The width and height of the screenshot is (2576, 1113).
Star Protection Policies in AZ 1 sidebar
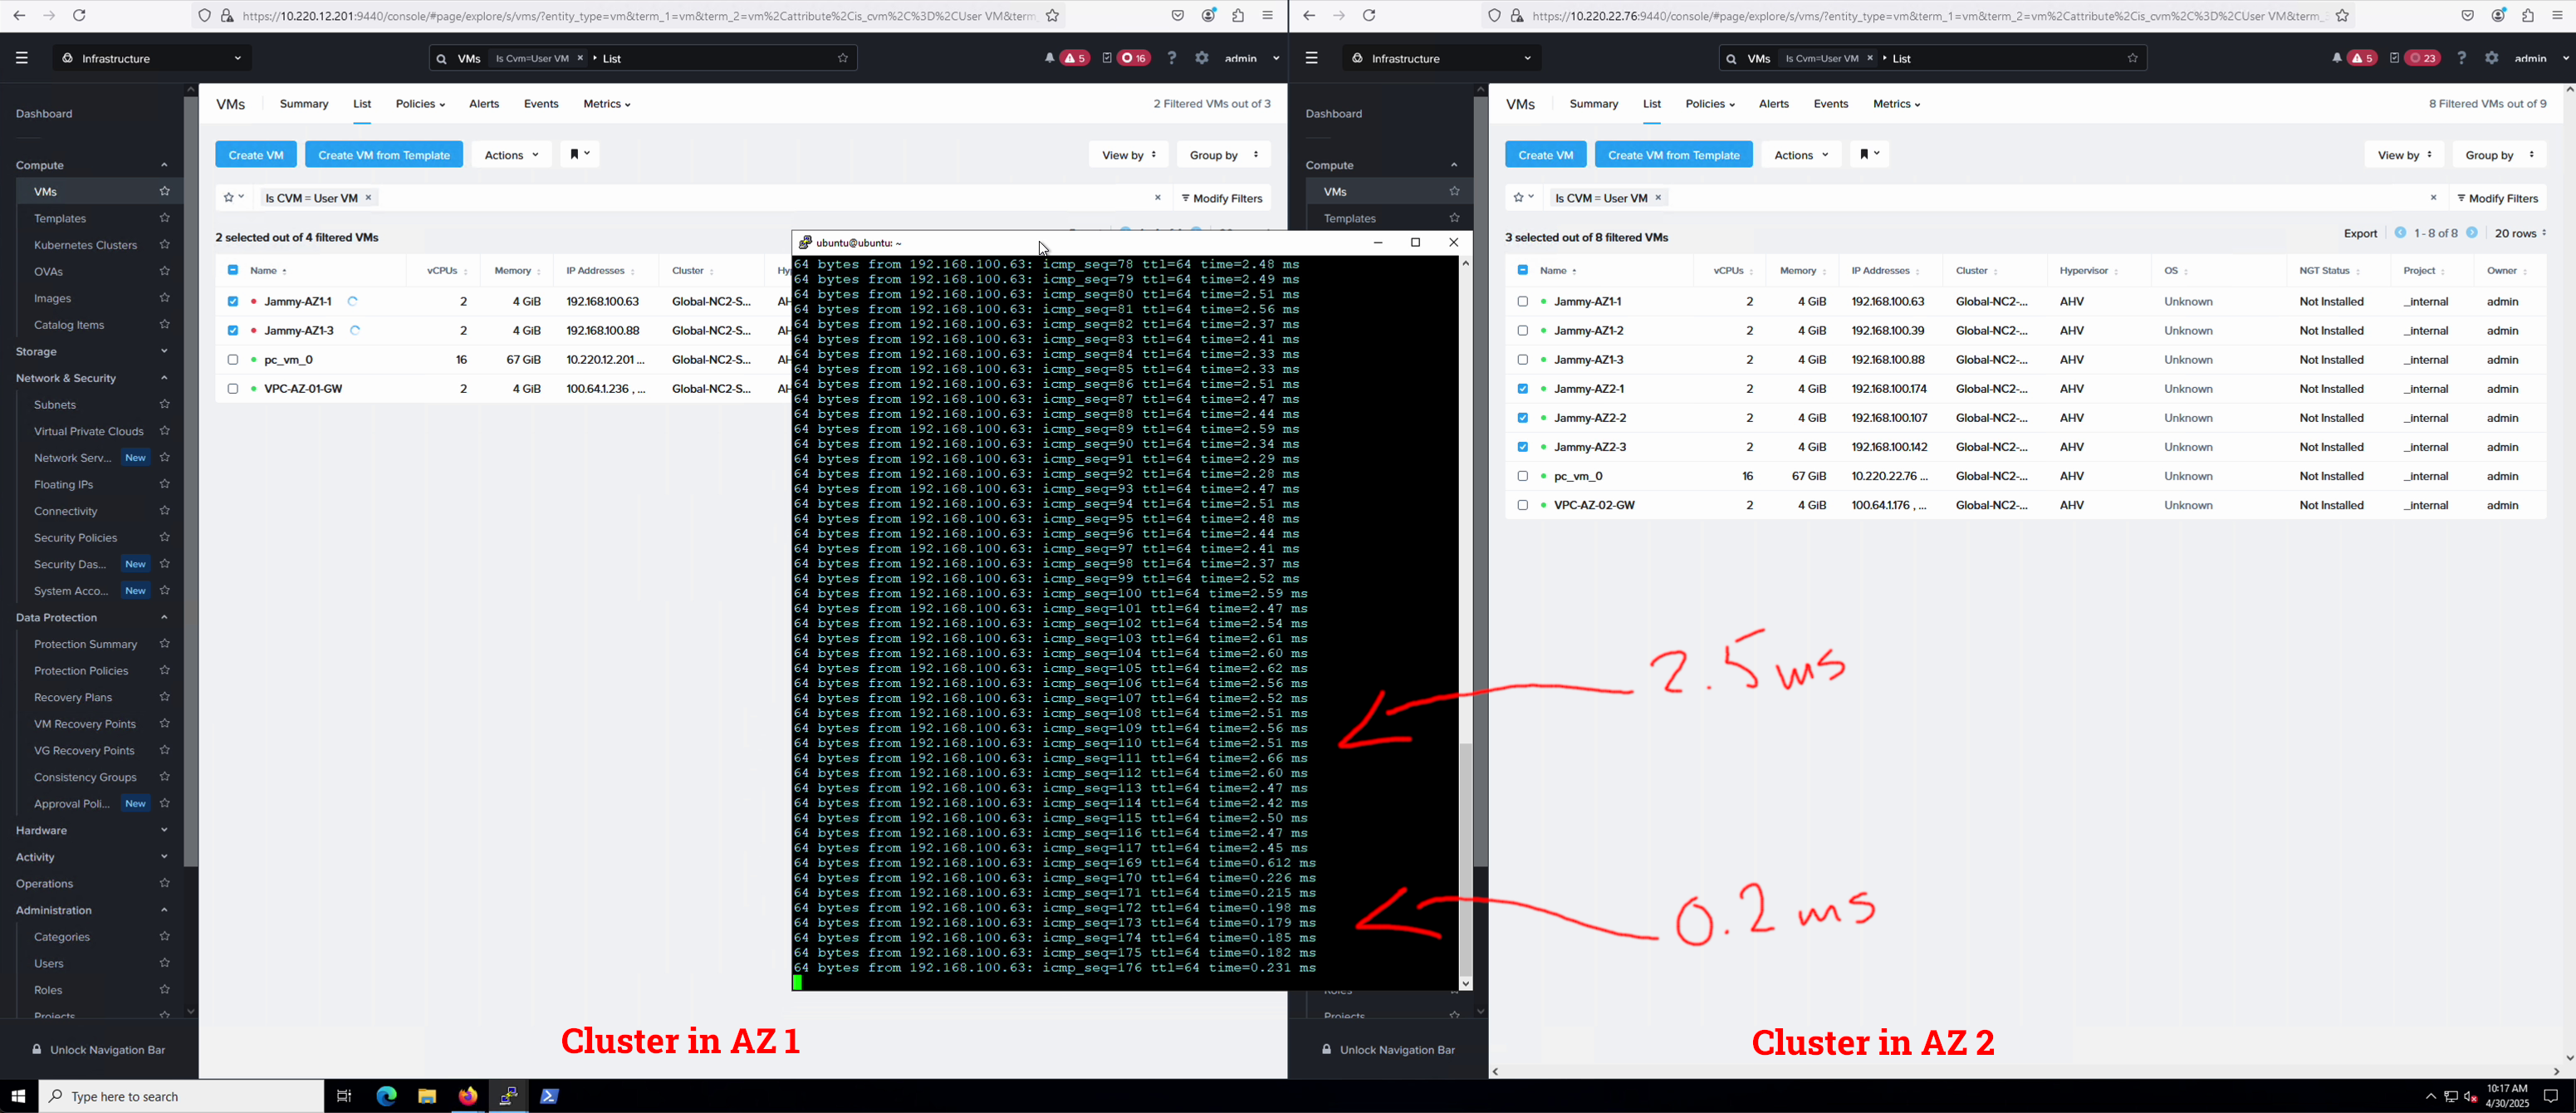pos(165,670)
